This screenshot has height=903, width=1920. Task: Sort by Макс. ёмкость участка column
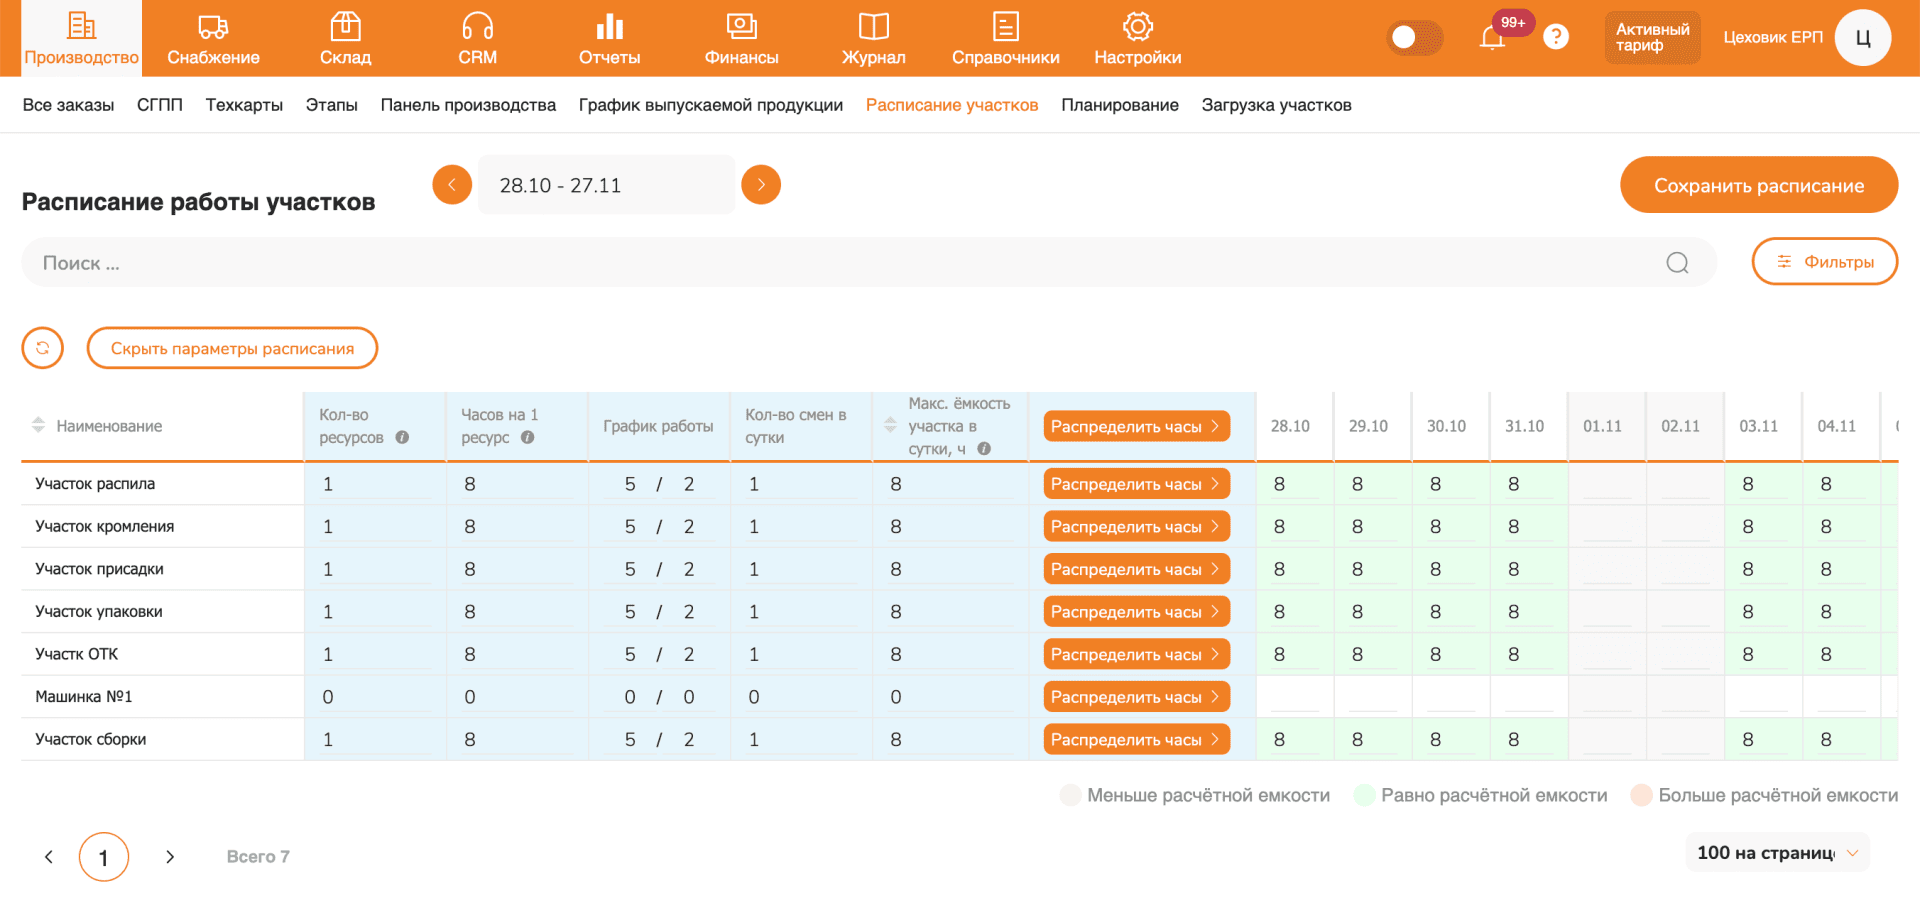point(890,425)
